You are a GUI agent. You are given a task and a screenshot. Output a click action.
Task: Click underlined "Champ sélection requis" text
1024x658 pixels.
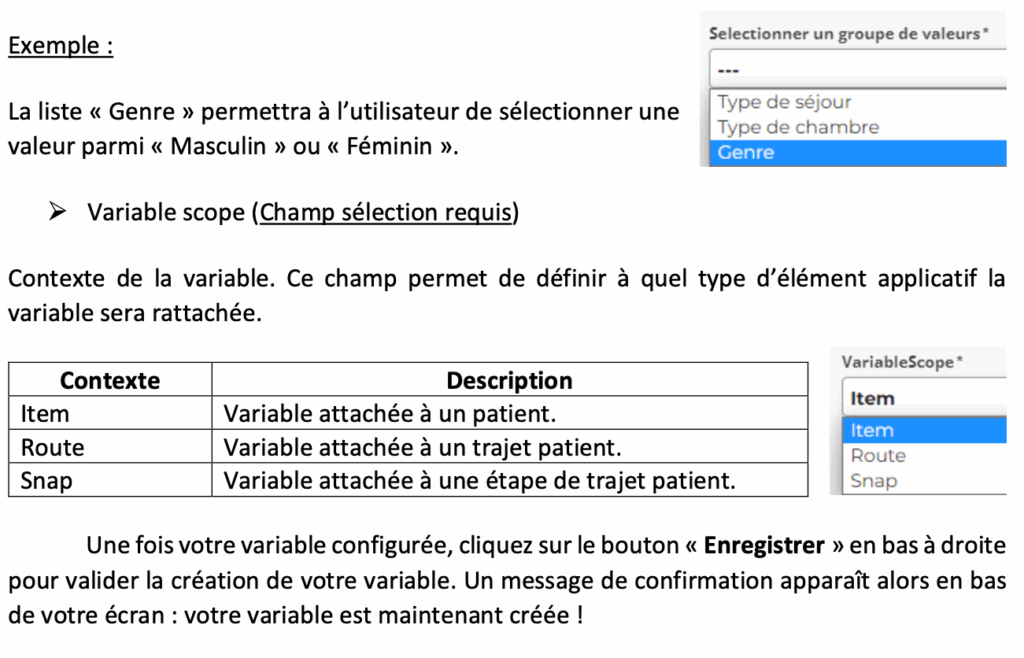click(x=386, y=212)
